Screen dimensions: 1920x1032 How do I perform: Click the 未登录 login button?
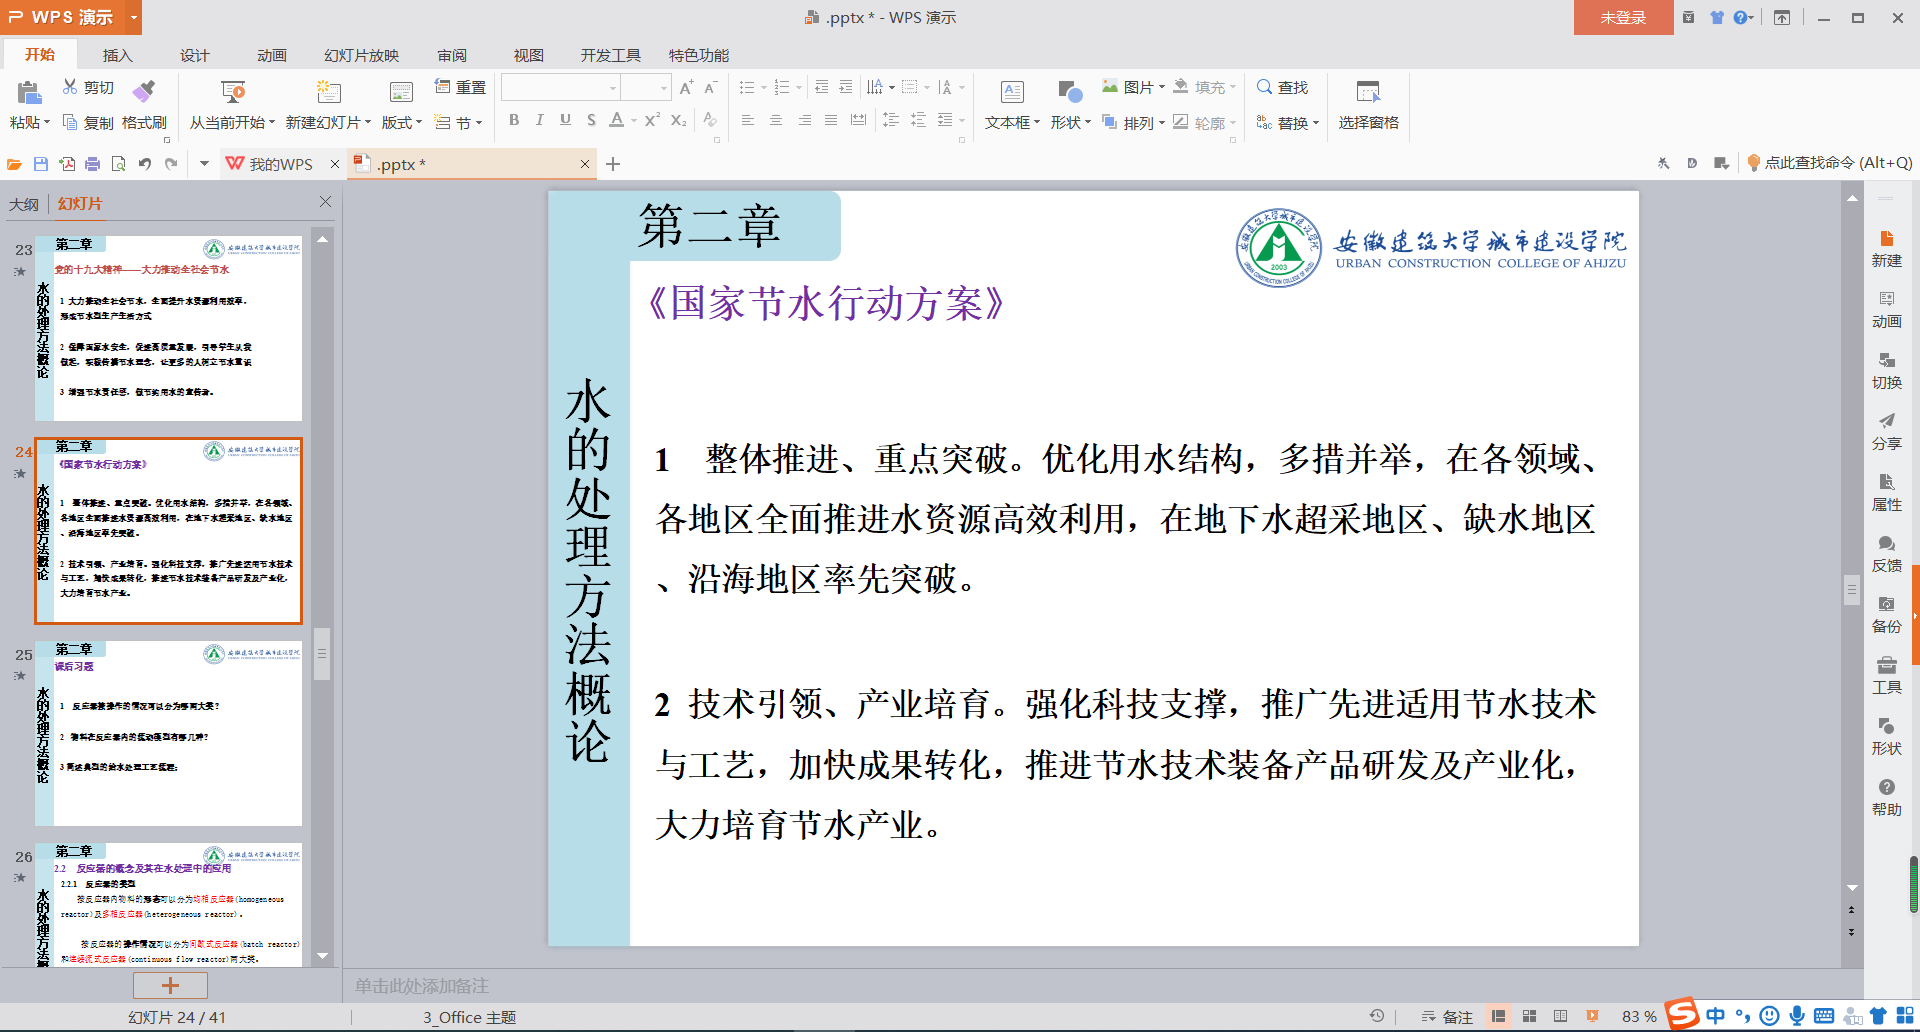click(1622, 18)
